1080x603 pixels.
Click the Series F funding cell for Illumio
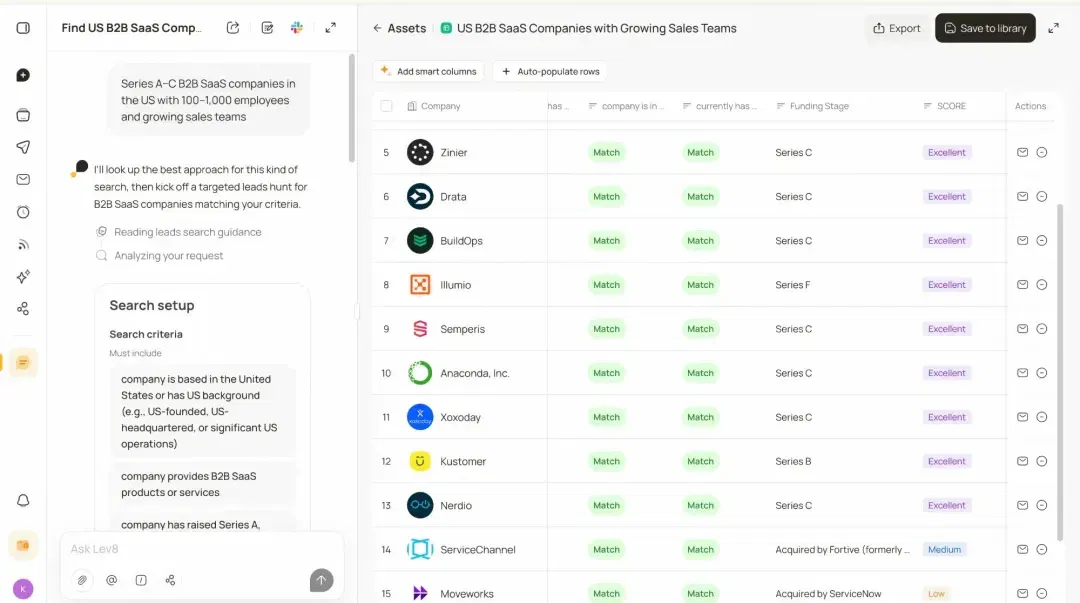pos(793,285)
